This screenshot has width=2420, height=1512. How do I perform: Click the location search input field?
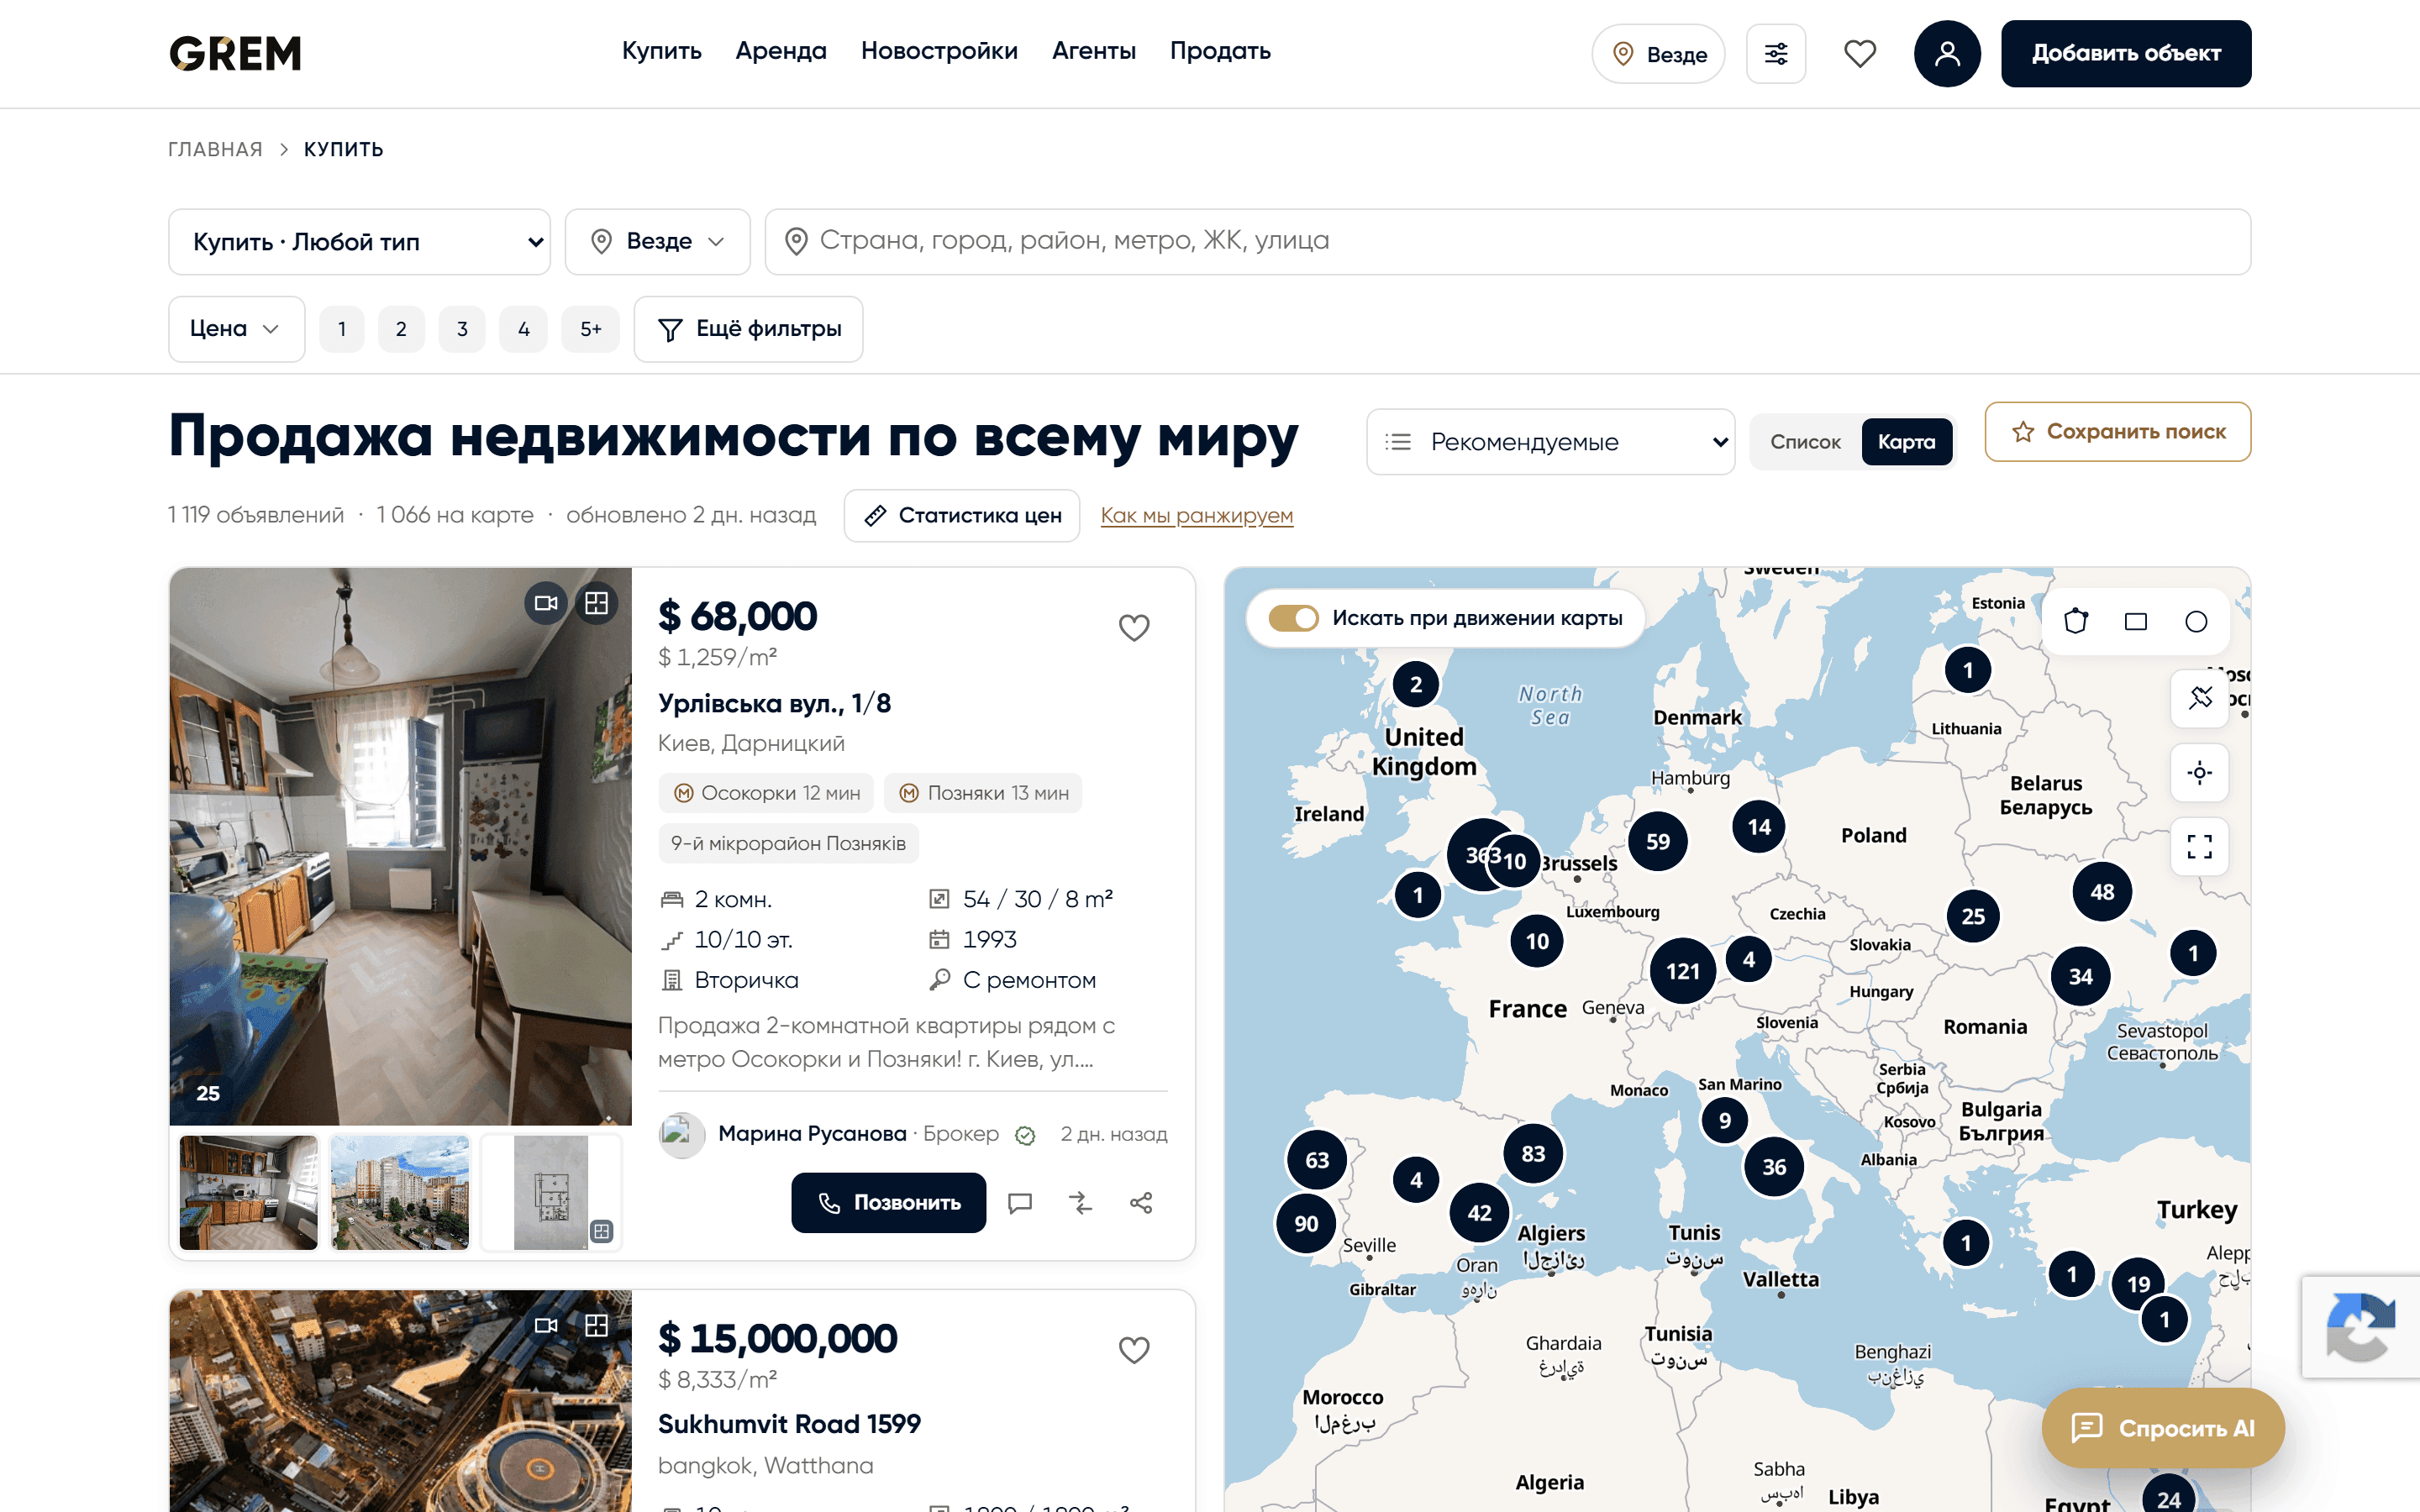pyautogui.click(x=1507, y=242)
